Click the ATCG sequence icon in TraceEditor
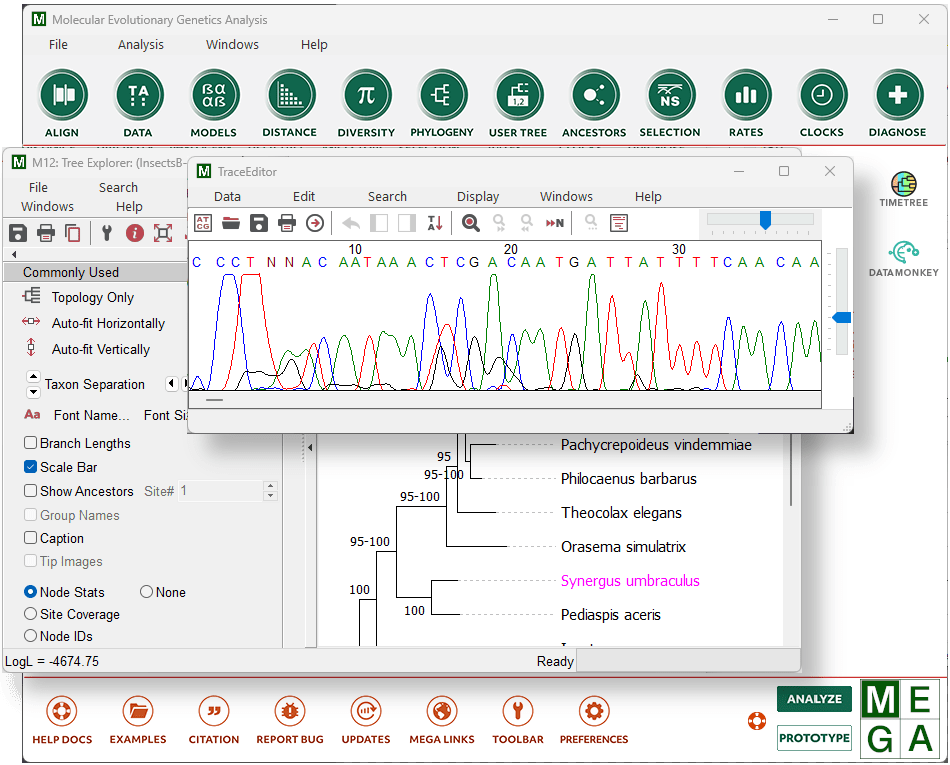This screenshot has width=950, height=765. (203, 223)
